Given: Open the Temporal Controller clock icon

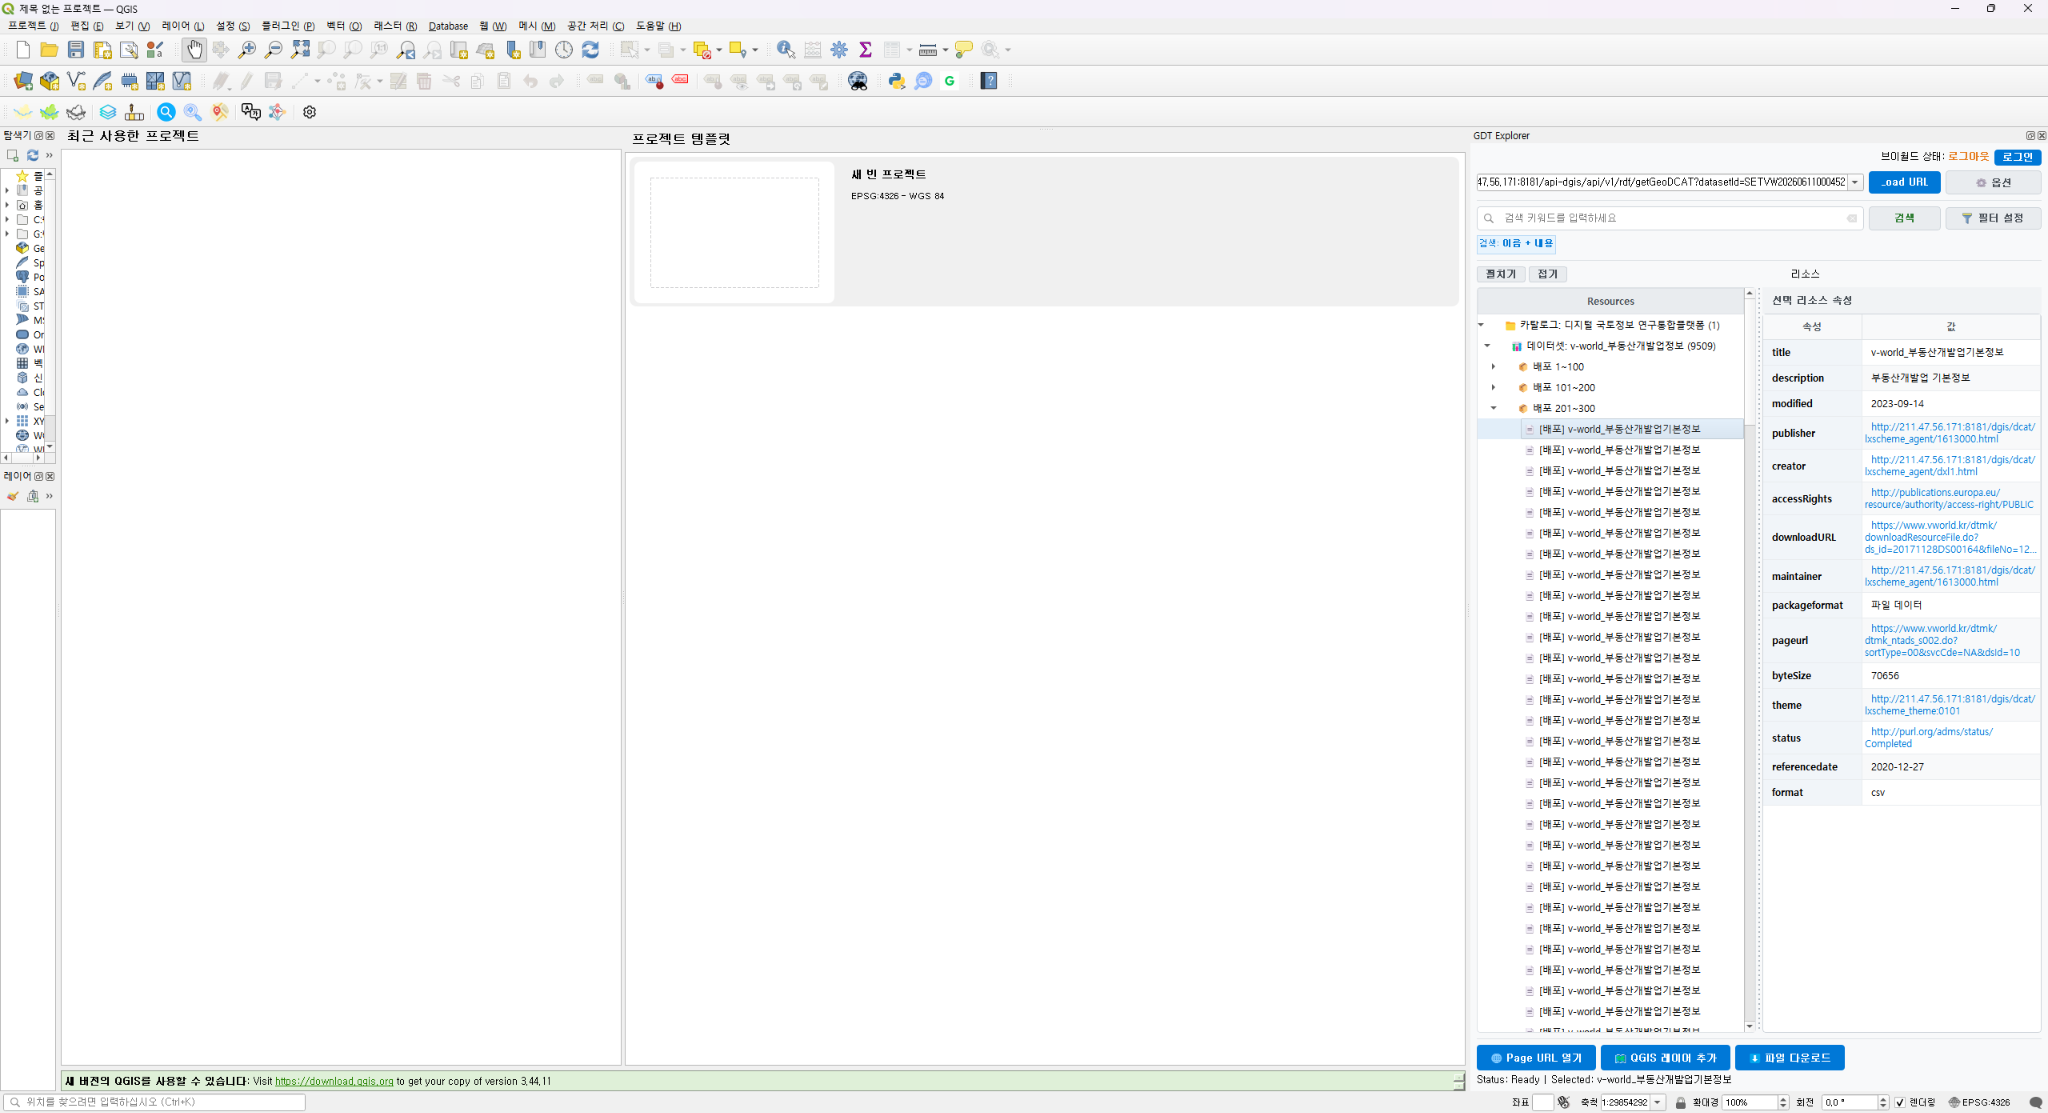Looking at the screenshot, I should coord(564,50).
